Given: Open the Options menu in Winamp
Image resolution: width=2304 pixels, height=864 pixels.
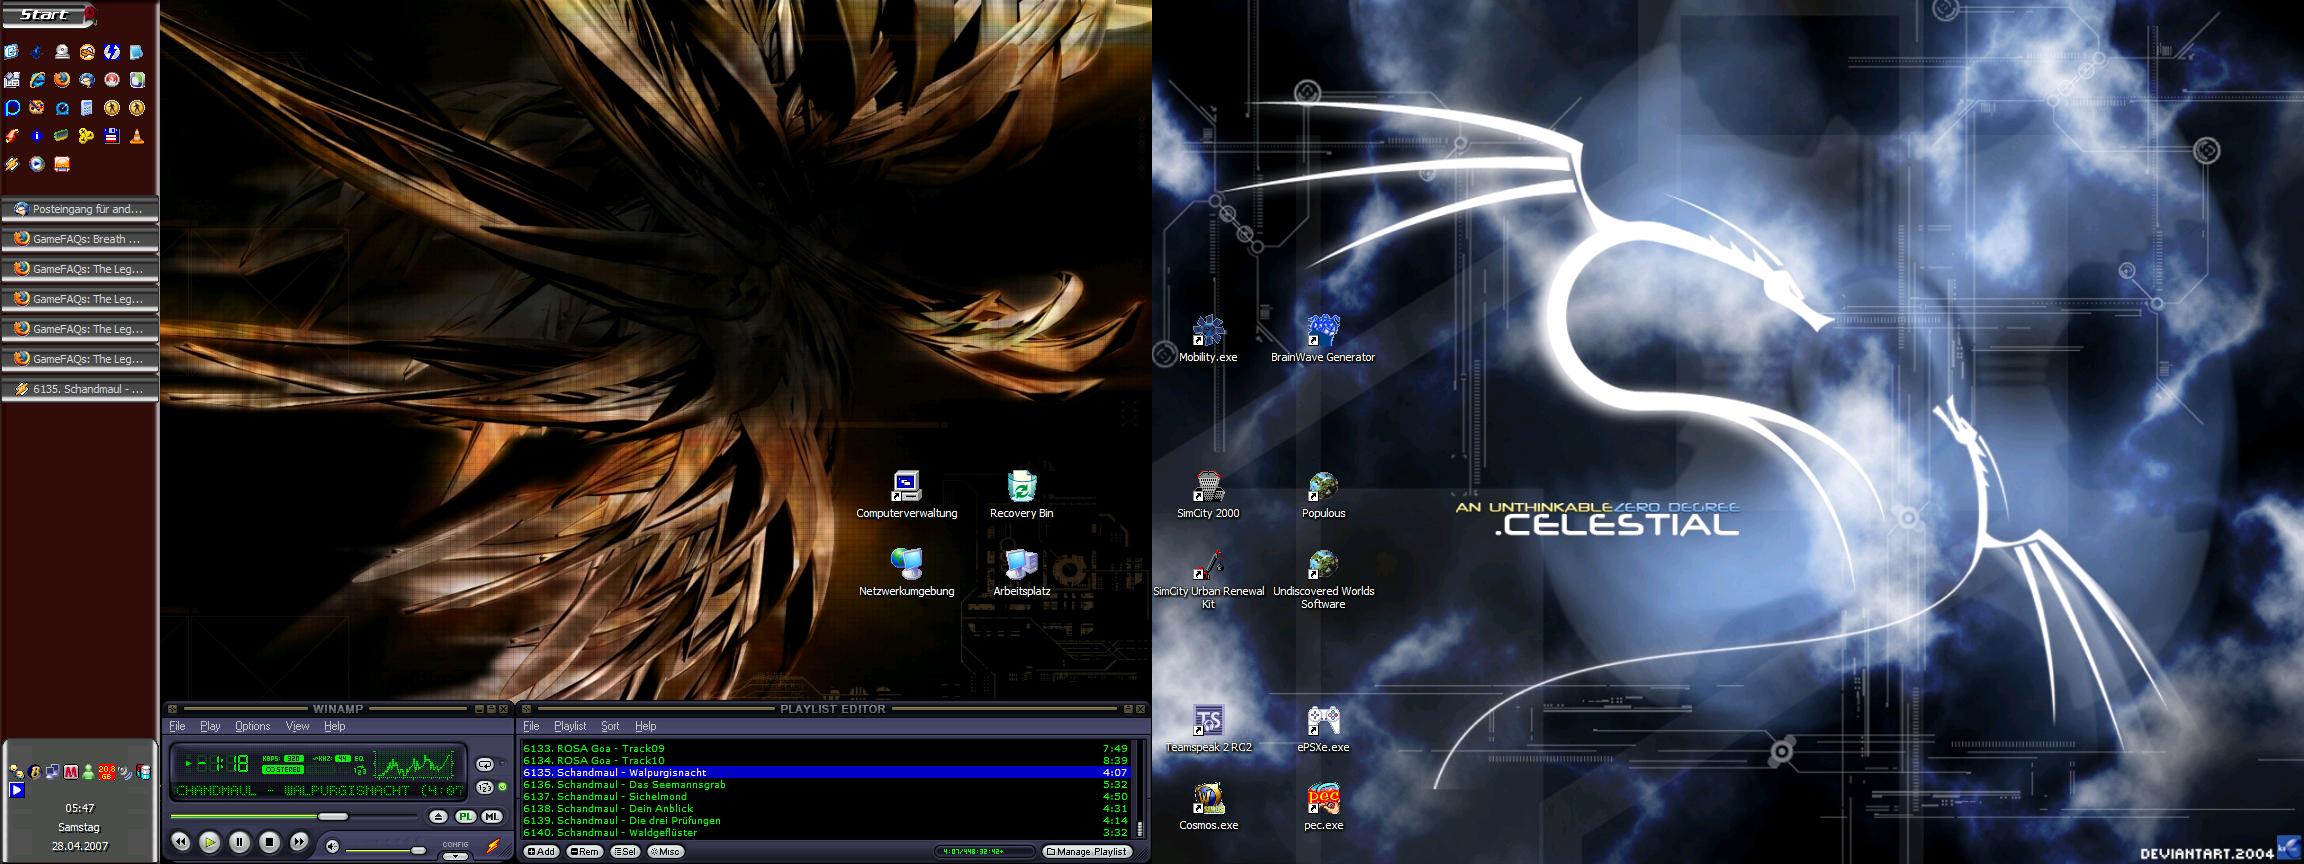Looking at the screenshot, I should [x=252, y=726].
